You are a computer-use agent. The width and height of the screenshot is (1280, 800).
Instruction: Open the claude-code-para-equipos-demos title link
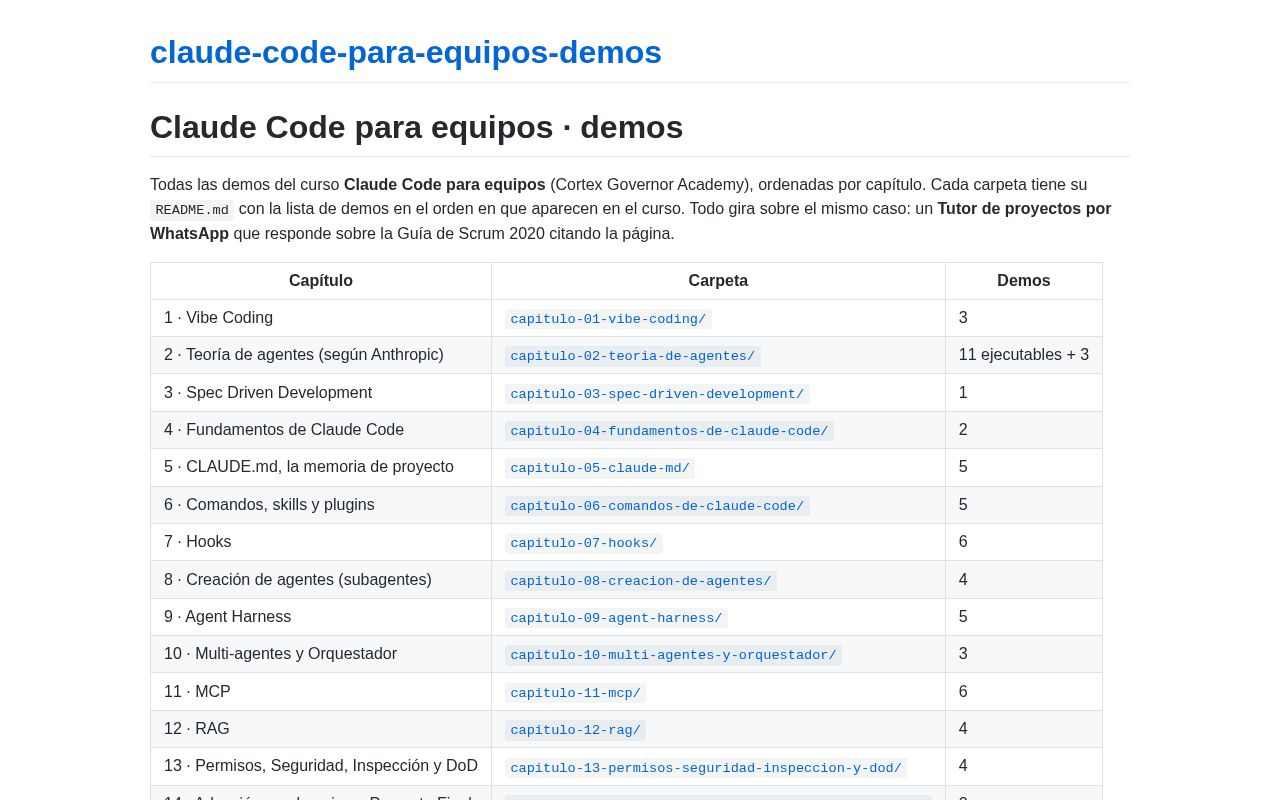coord(406,52)
